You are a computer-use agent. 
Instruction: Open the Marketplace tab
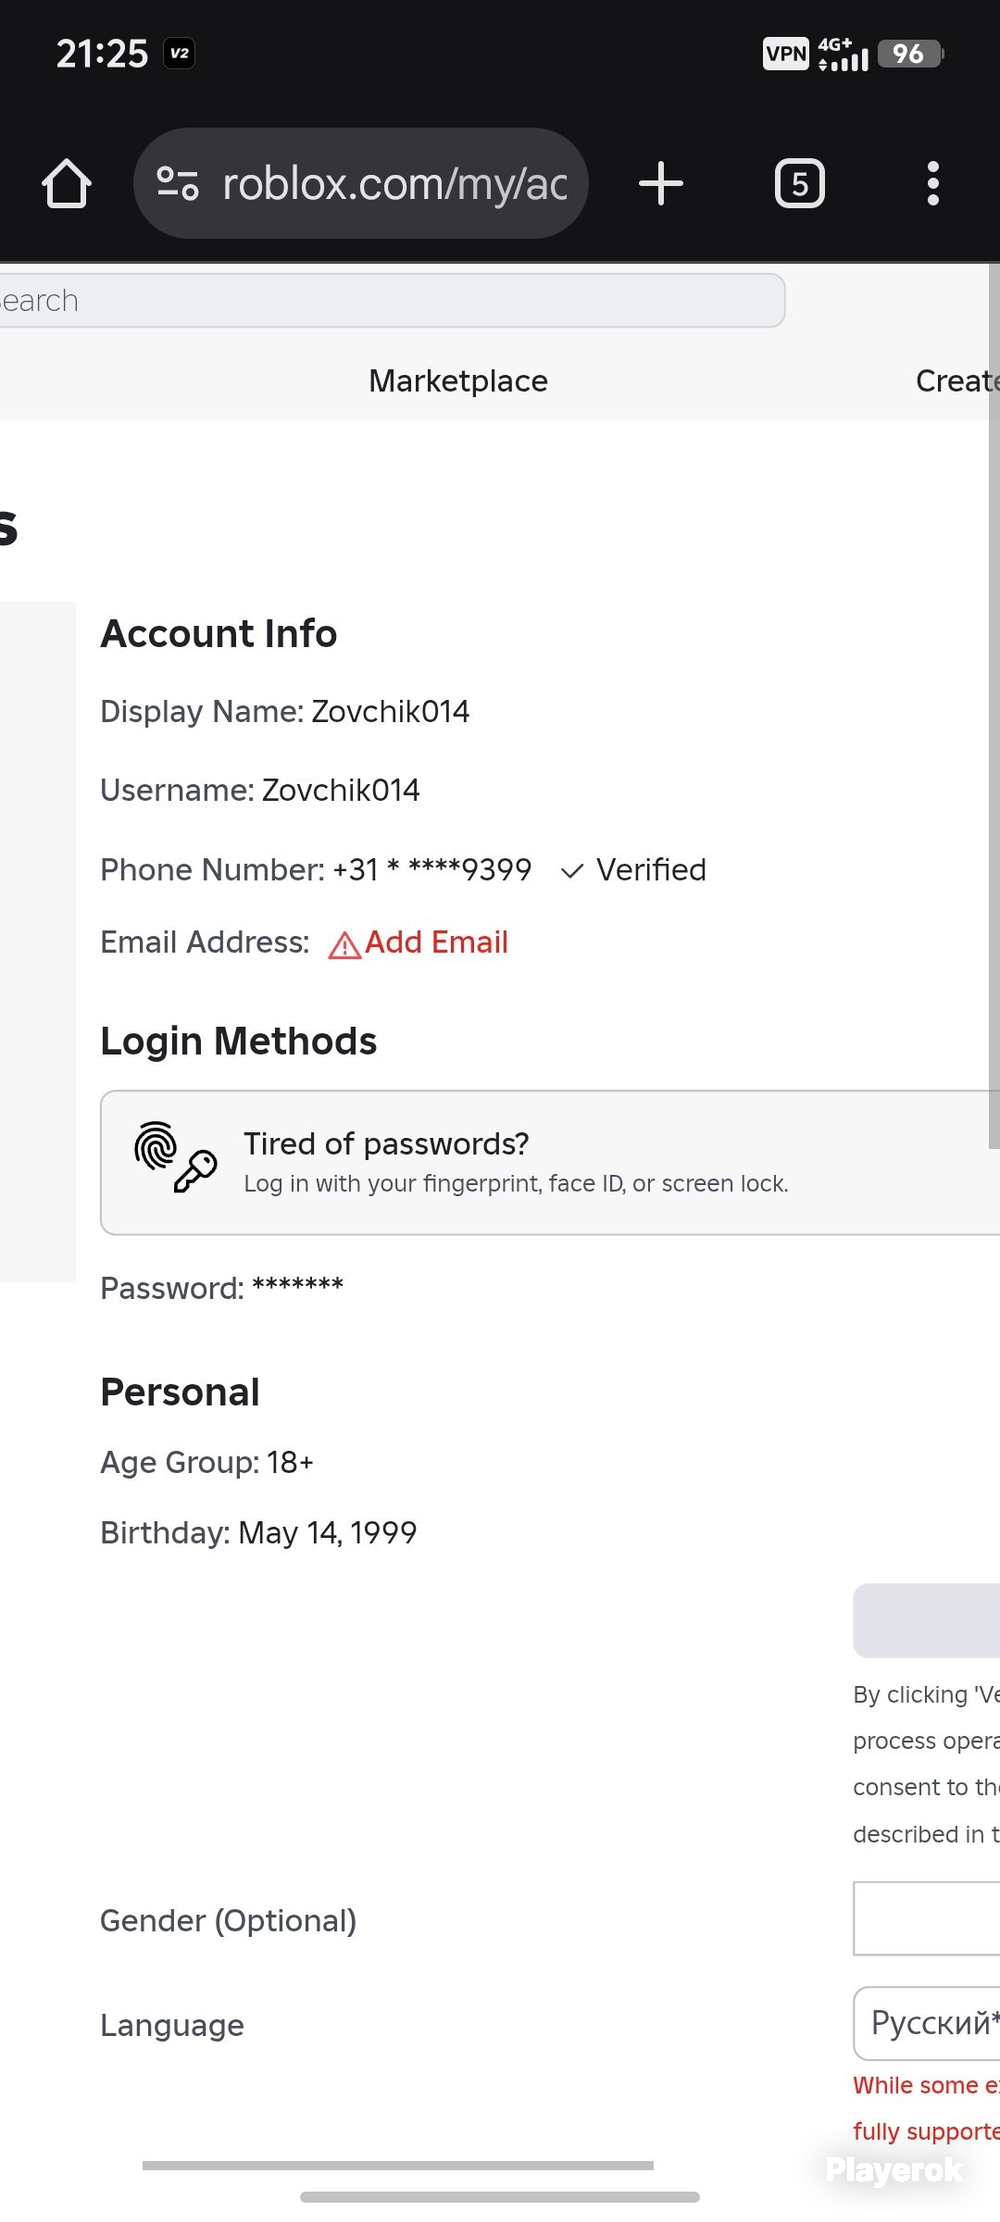click(x=458, y=381)
